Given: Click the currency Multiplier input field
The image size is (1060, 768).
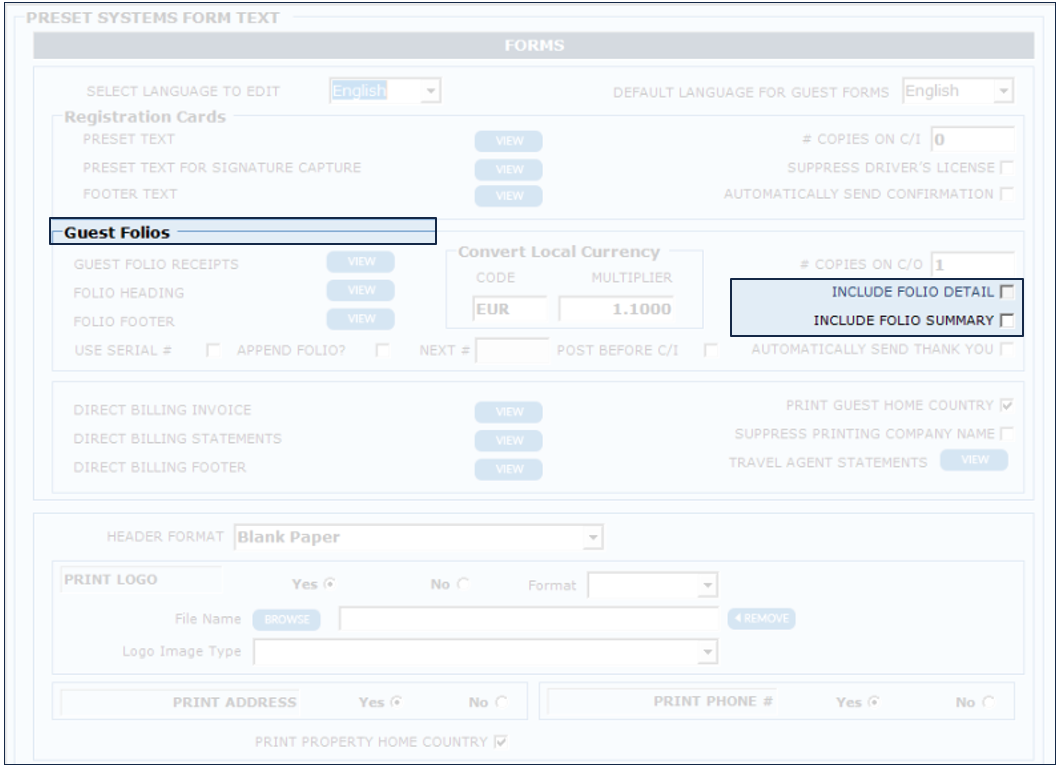Looking at the screenshot, I should [616, 310].
